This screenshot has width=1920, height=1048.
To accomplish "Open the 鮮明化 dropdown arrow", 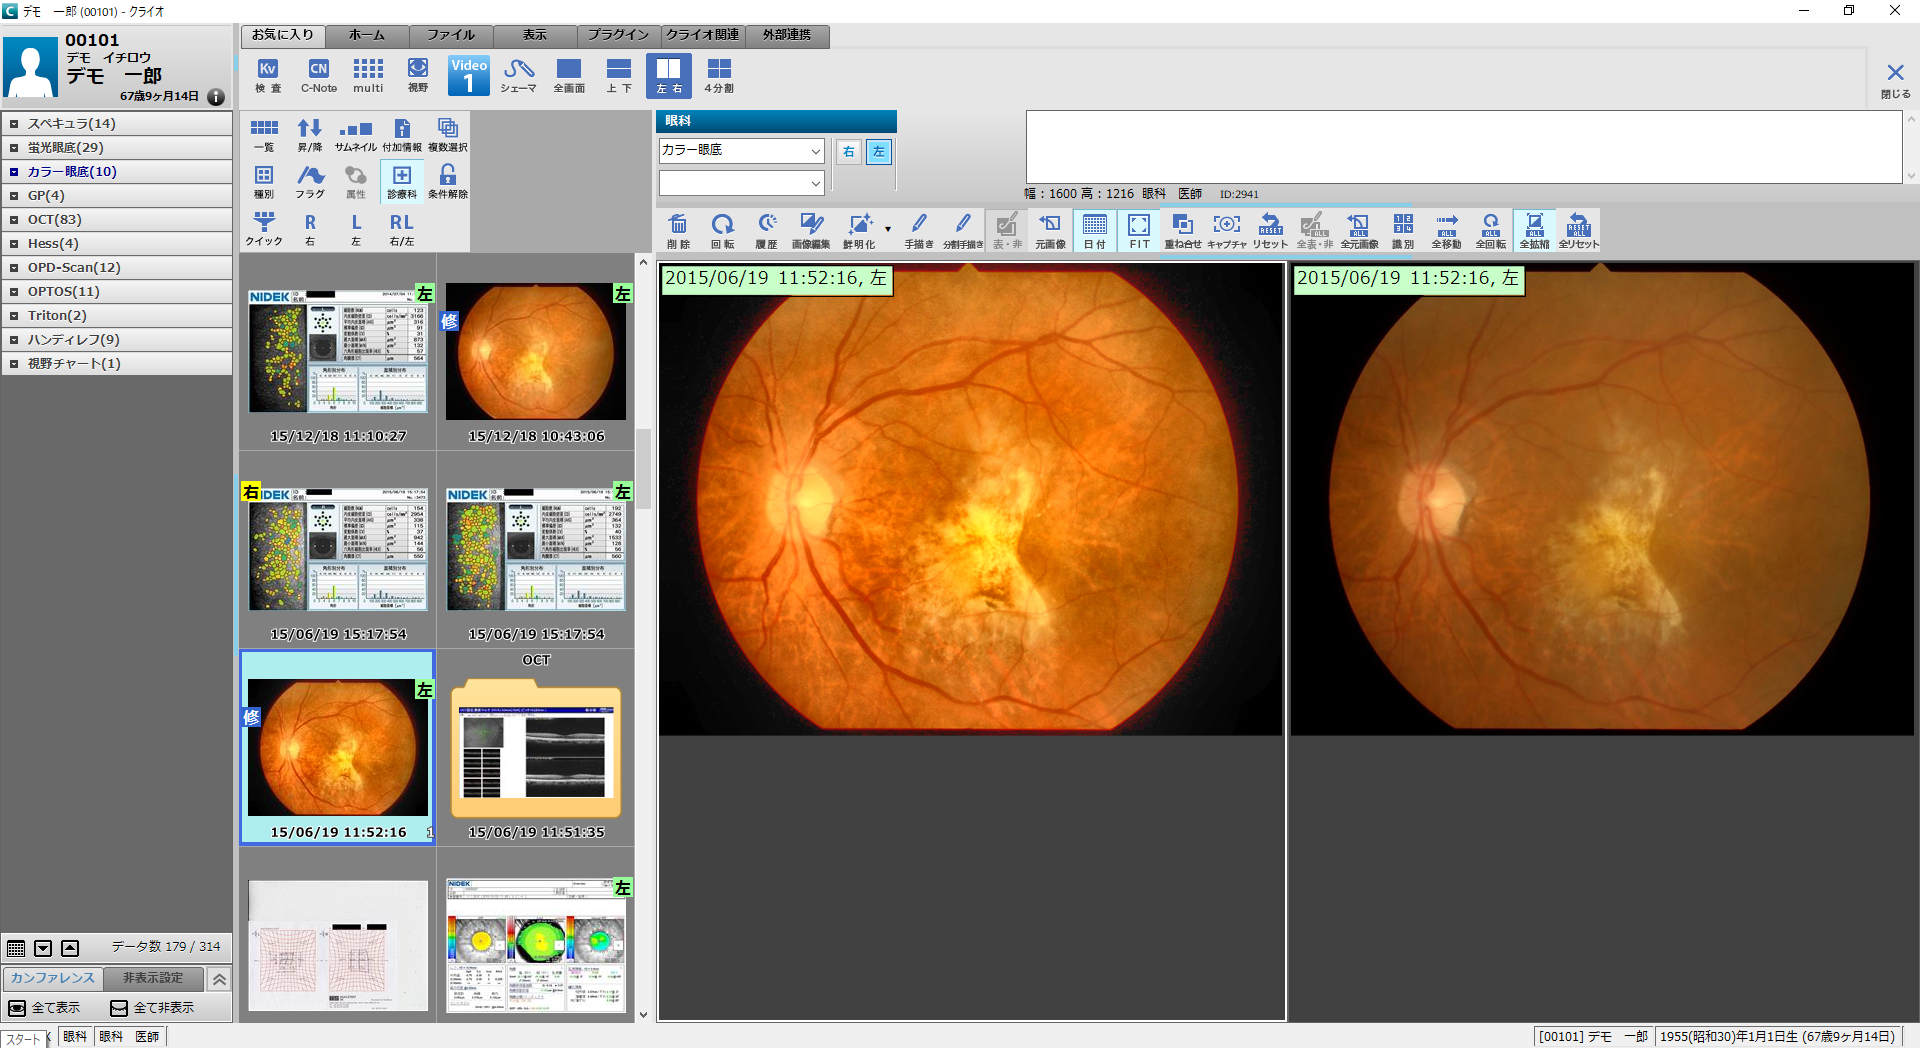I will click(887, 229).
